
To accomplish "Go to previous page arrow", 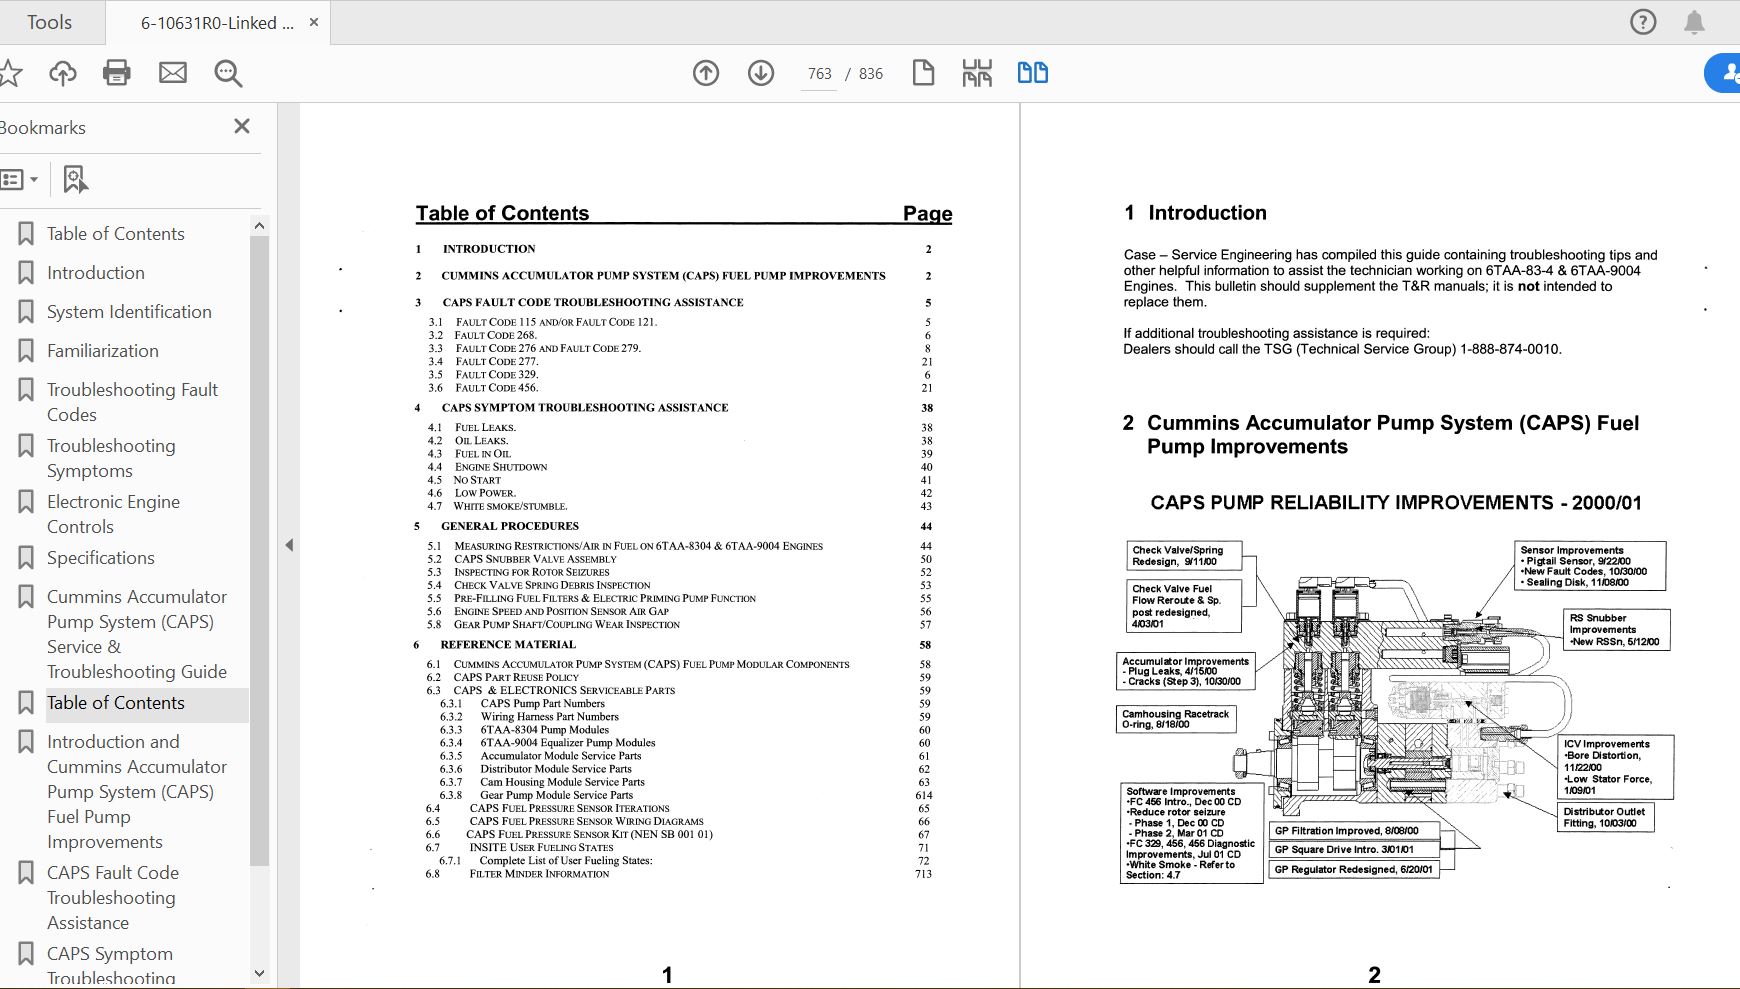I will coord(706,73).
